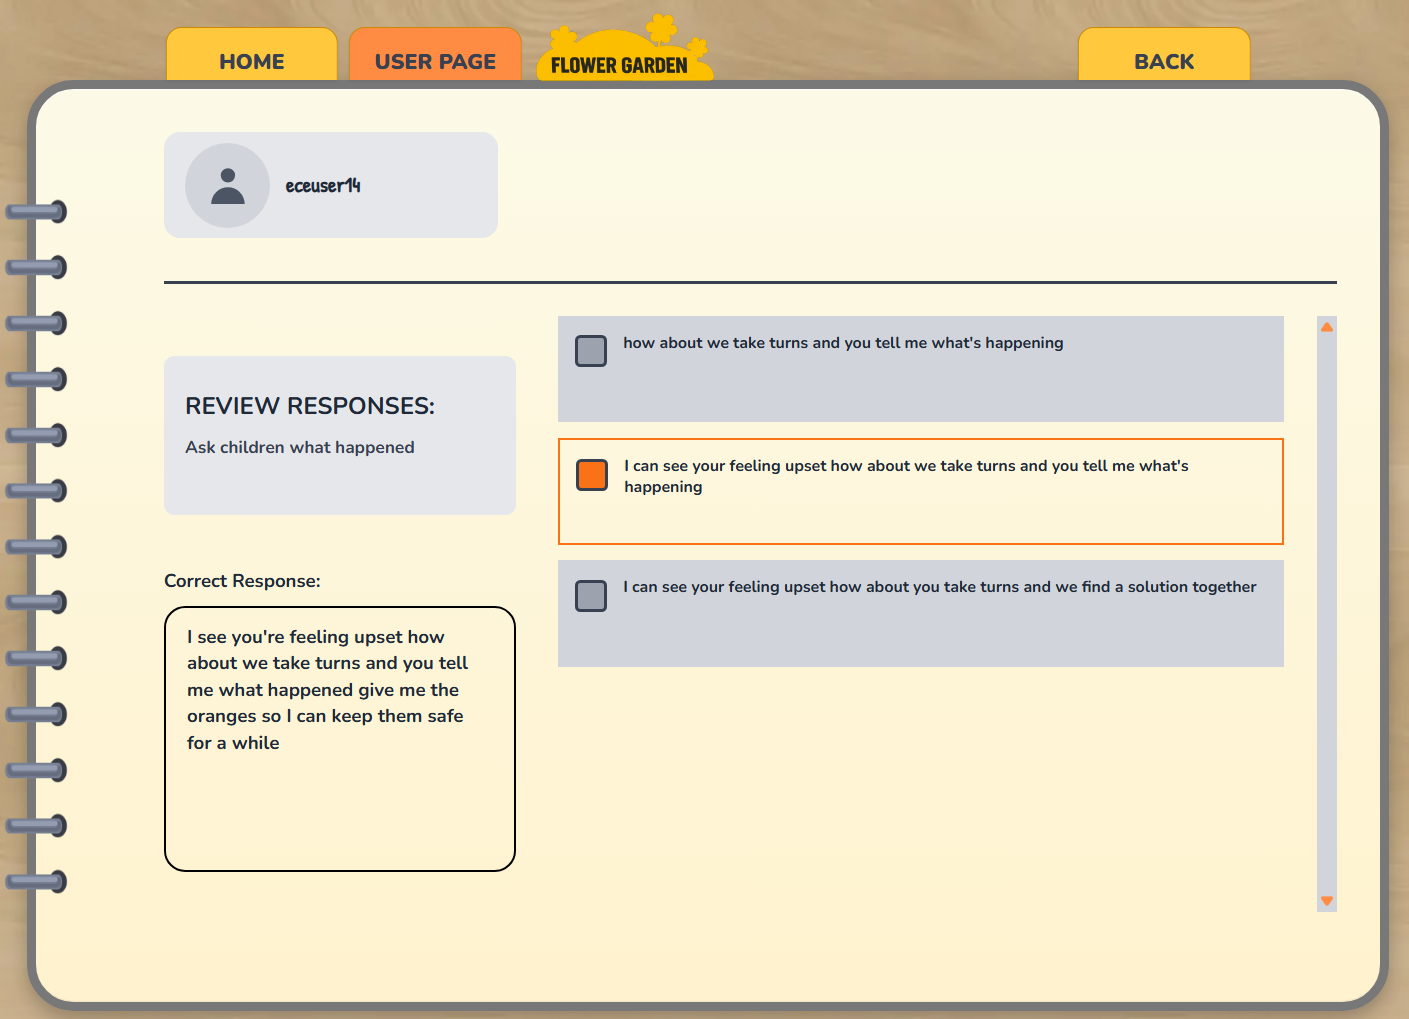Screen dimensions: 1409x1019
Task: Click the user avatar icon
Action: 227,185
